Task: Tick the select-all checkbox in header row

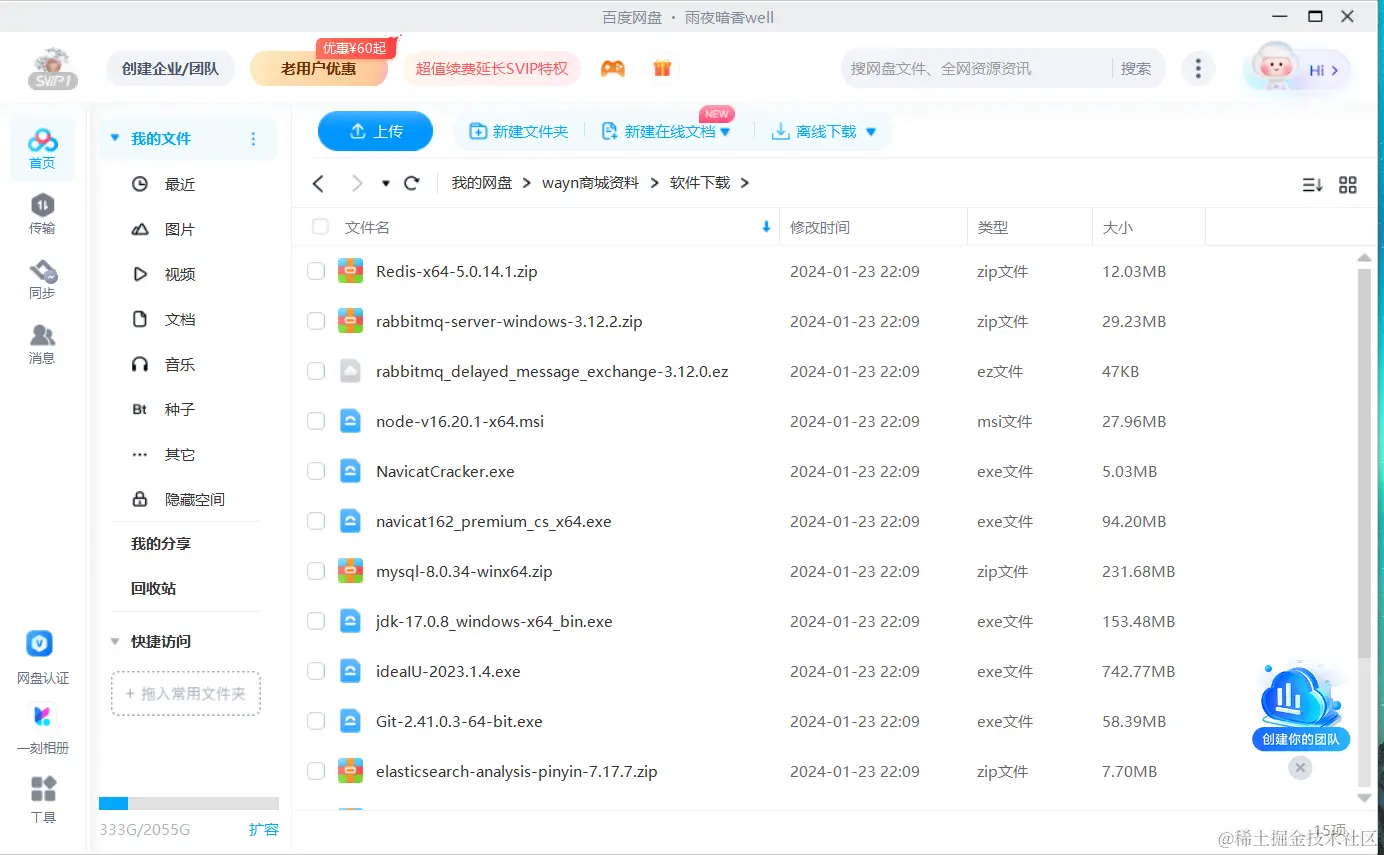Action: (x=321, y=227)
